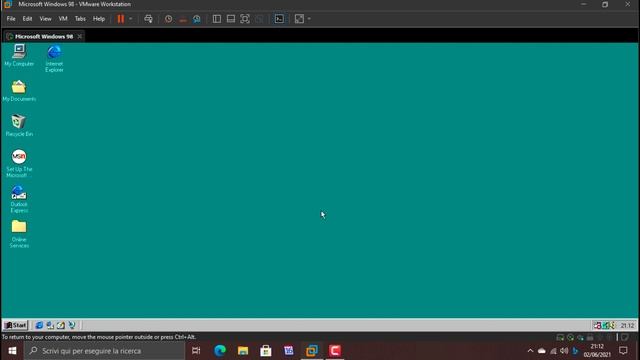This screenshot has width=640, height=360.
Task: Open the Snapshot Manager icon
Action: (197, 19)
